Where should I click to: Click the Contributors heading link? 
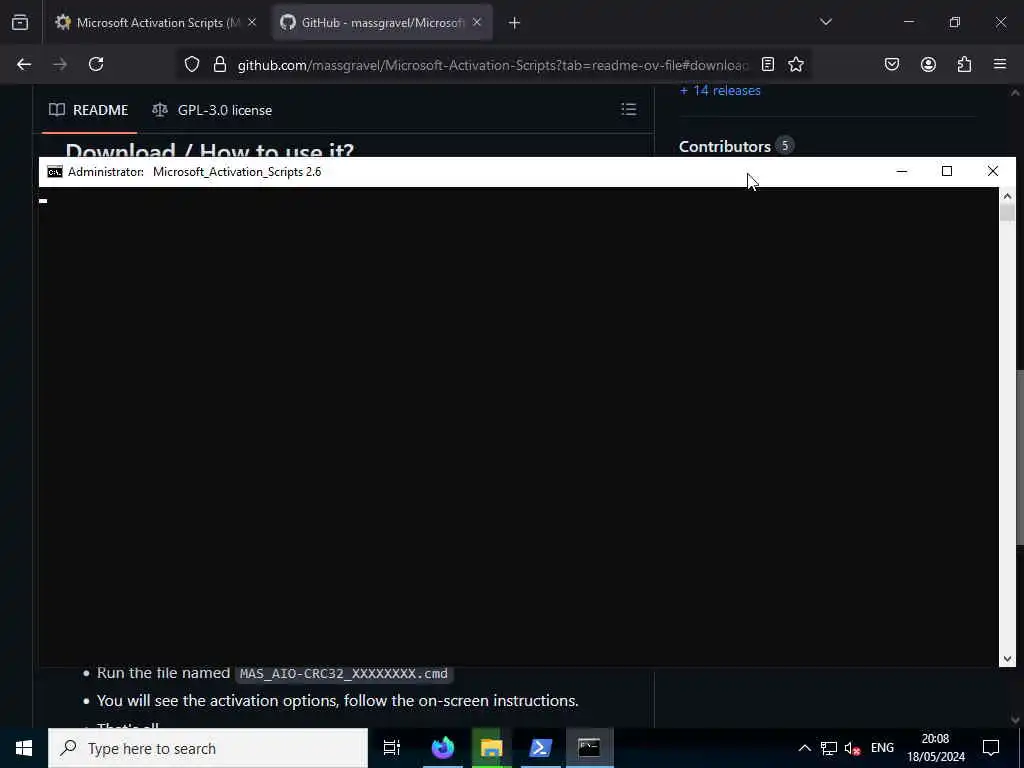[x=725, y=146]
